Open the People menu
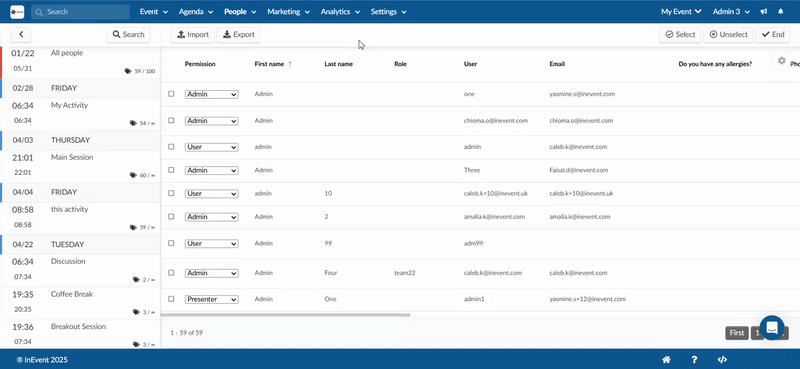 coord(240,12)
